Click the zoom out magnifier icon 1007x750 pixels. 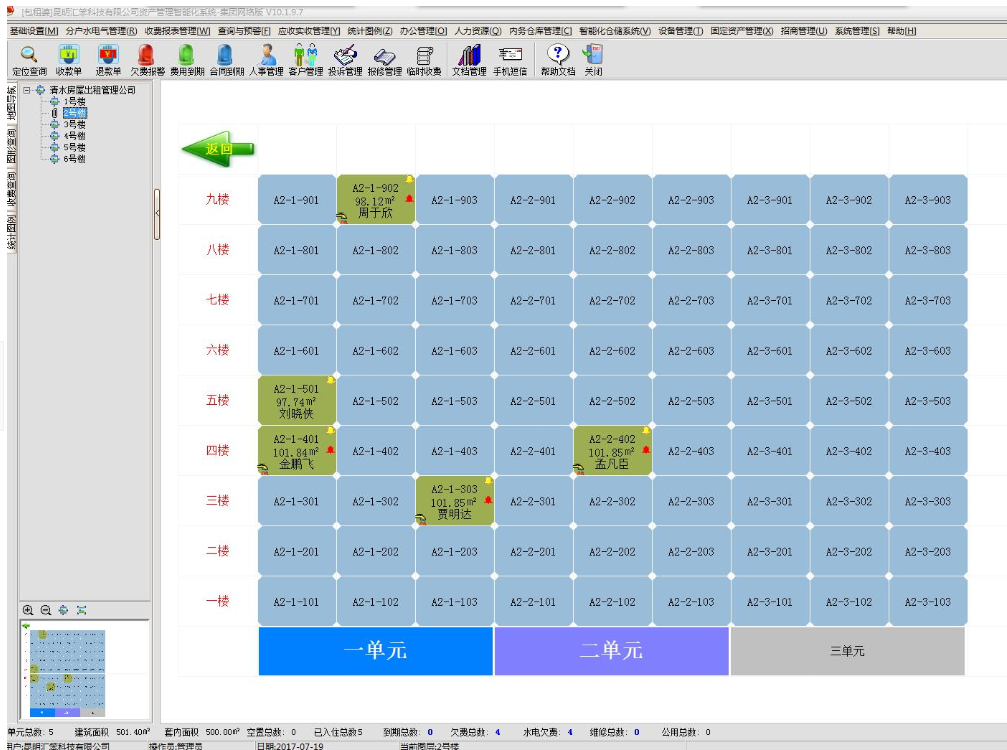45,610
